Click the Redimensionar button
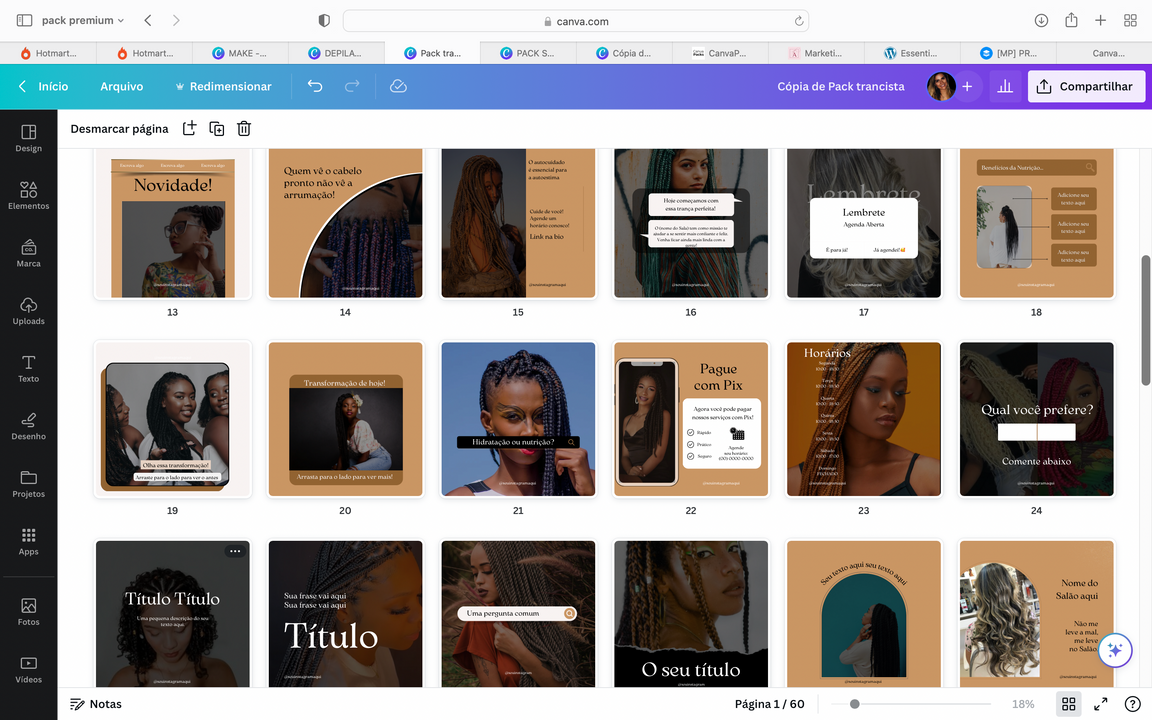This screenshot has width=1152, height=720. [x=223, y=87]
